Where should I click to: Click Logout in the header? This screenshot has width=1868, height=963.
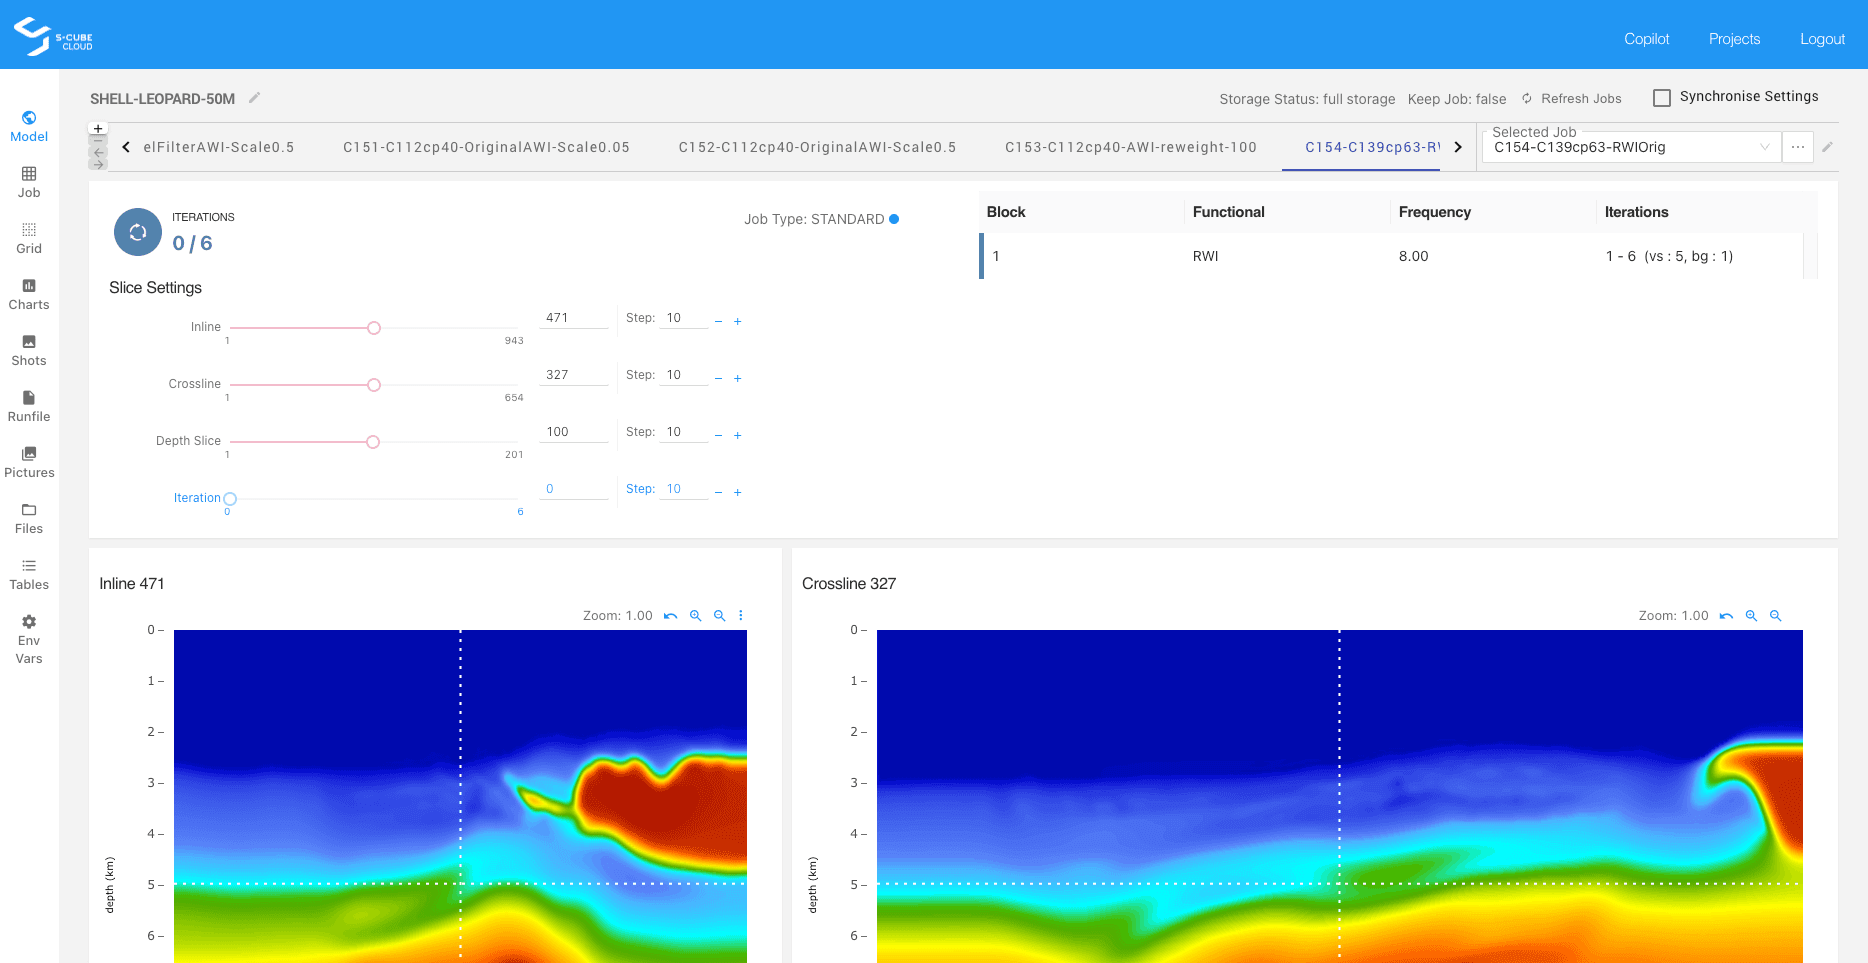(1822, 39)
